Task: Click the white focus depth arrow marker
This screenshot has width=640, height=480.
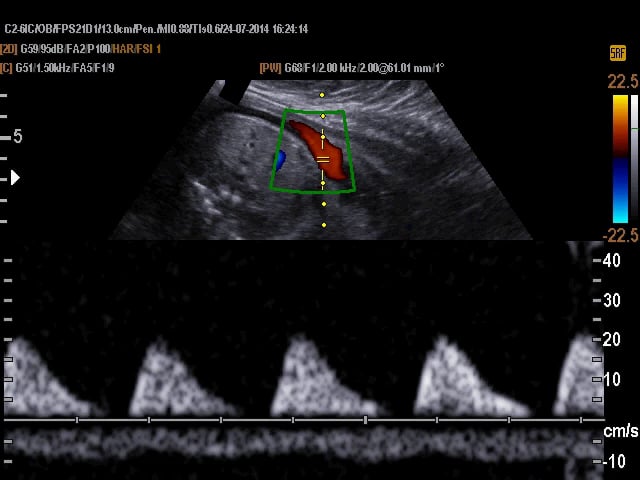Action: (16, 178)
